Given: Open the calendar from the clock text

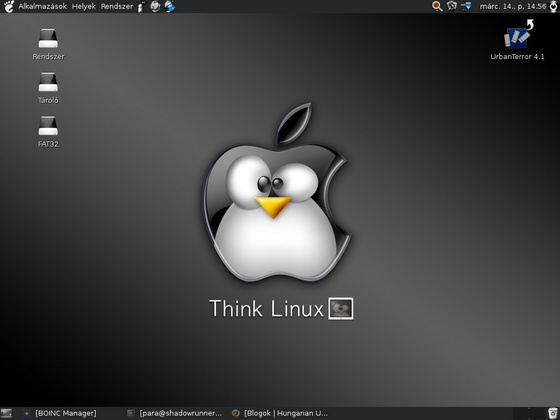Looking at the screenshot, I should (512, 6).
